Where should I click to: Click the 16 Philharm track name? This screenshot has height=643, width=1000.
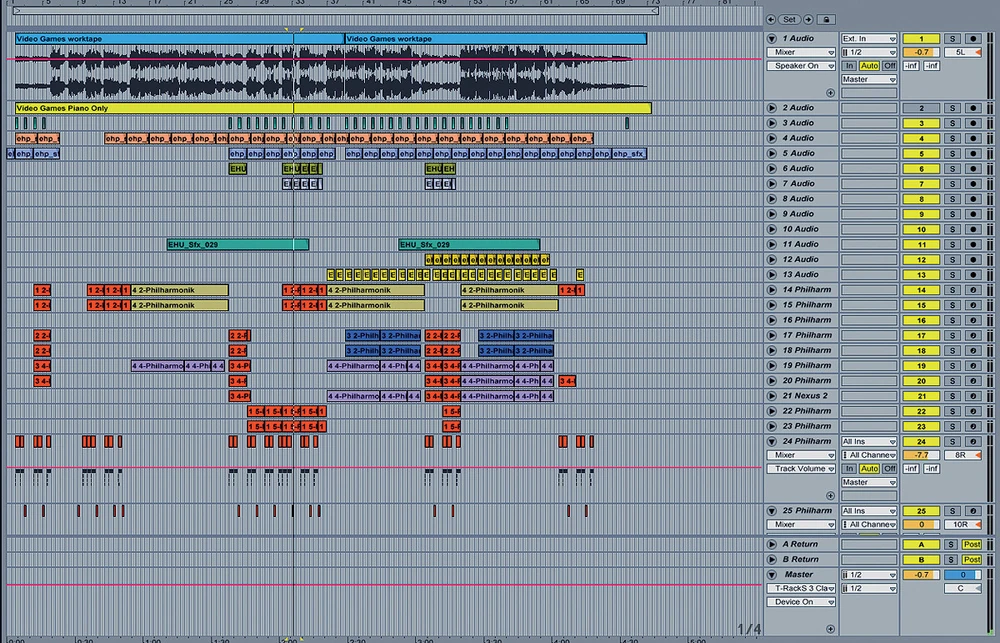tap(806, 320)
